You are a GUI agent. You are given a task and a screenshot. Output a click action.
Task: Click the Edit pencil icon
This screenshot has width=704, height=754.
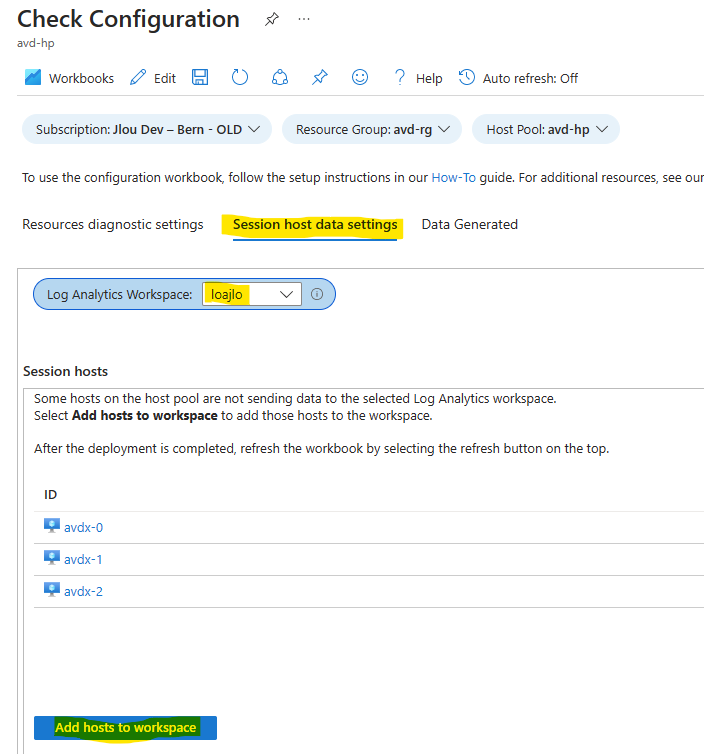[138, 78]
